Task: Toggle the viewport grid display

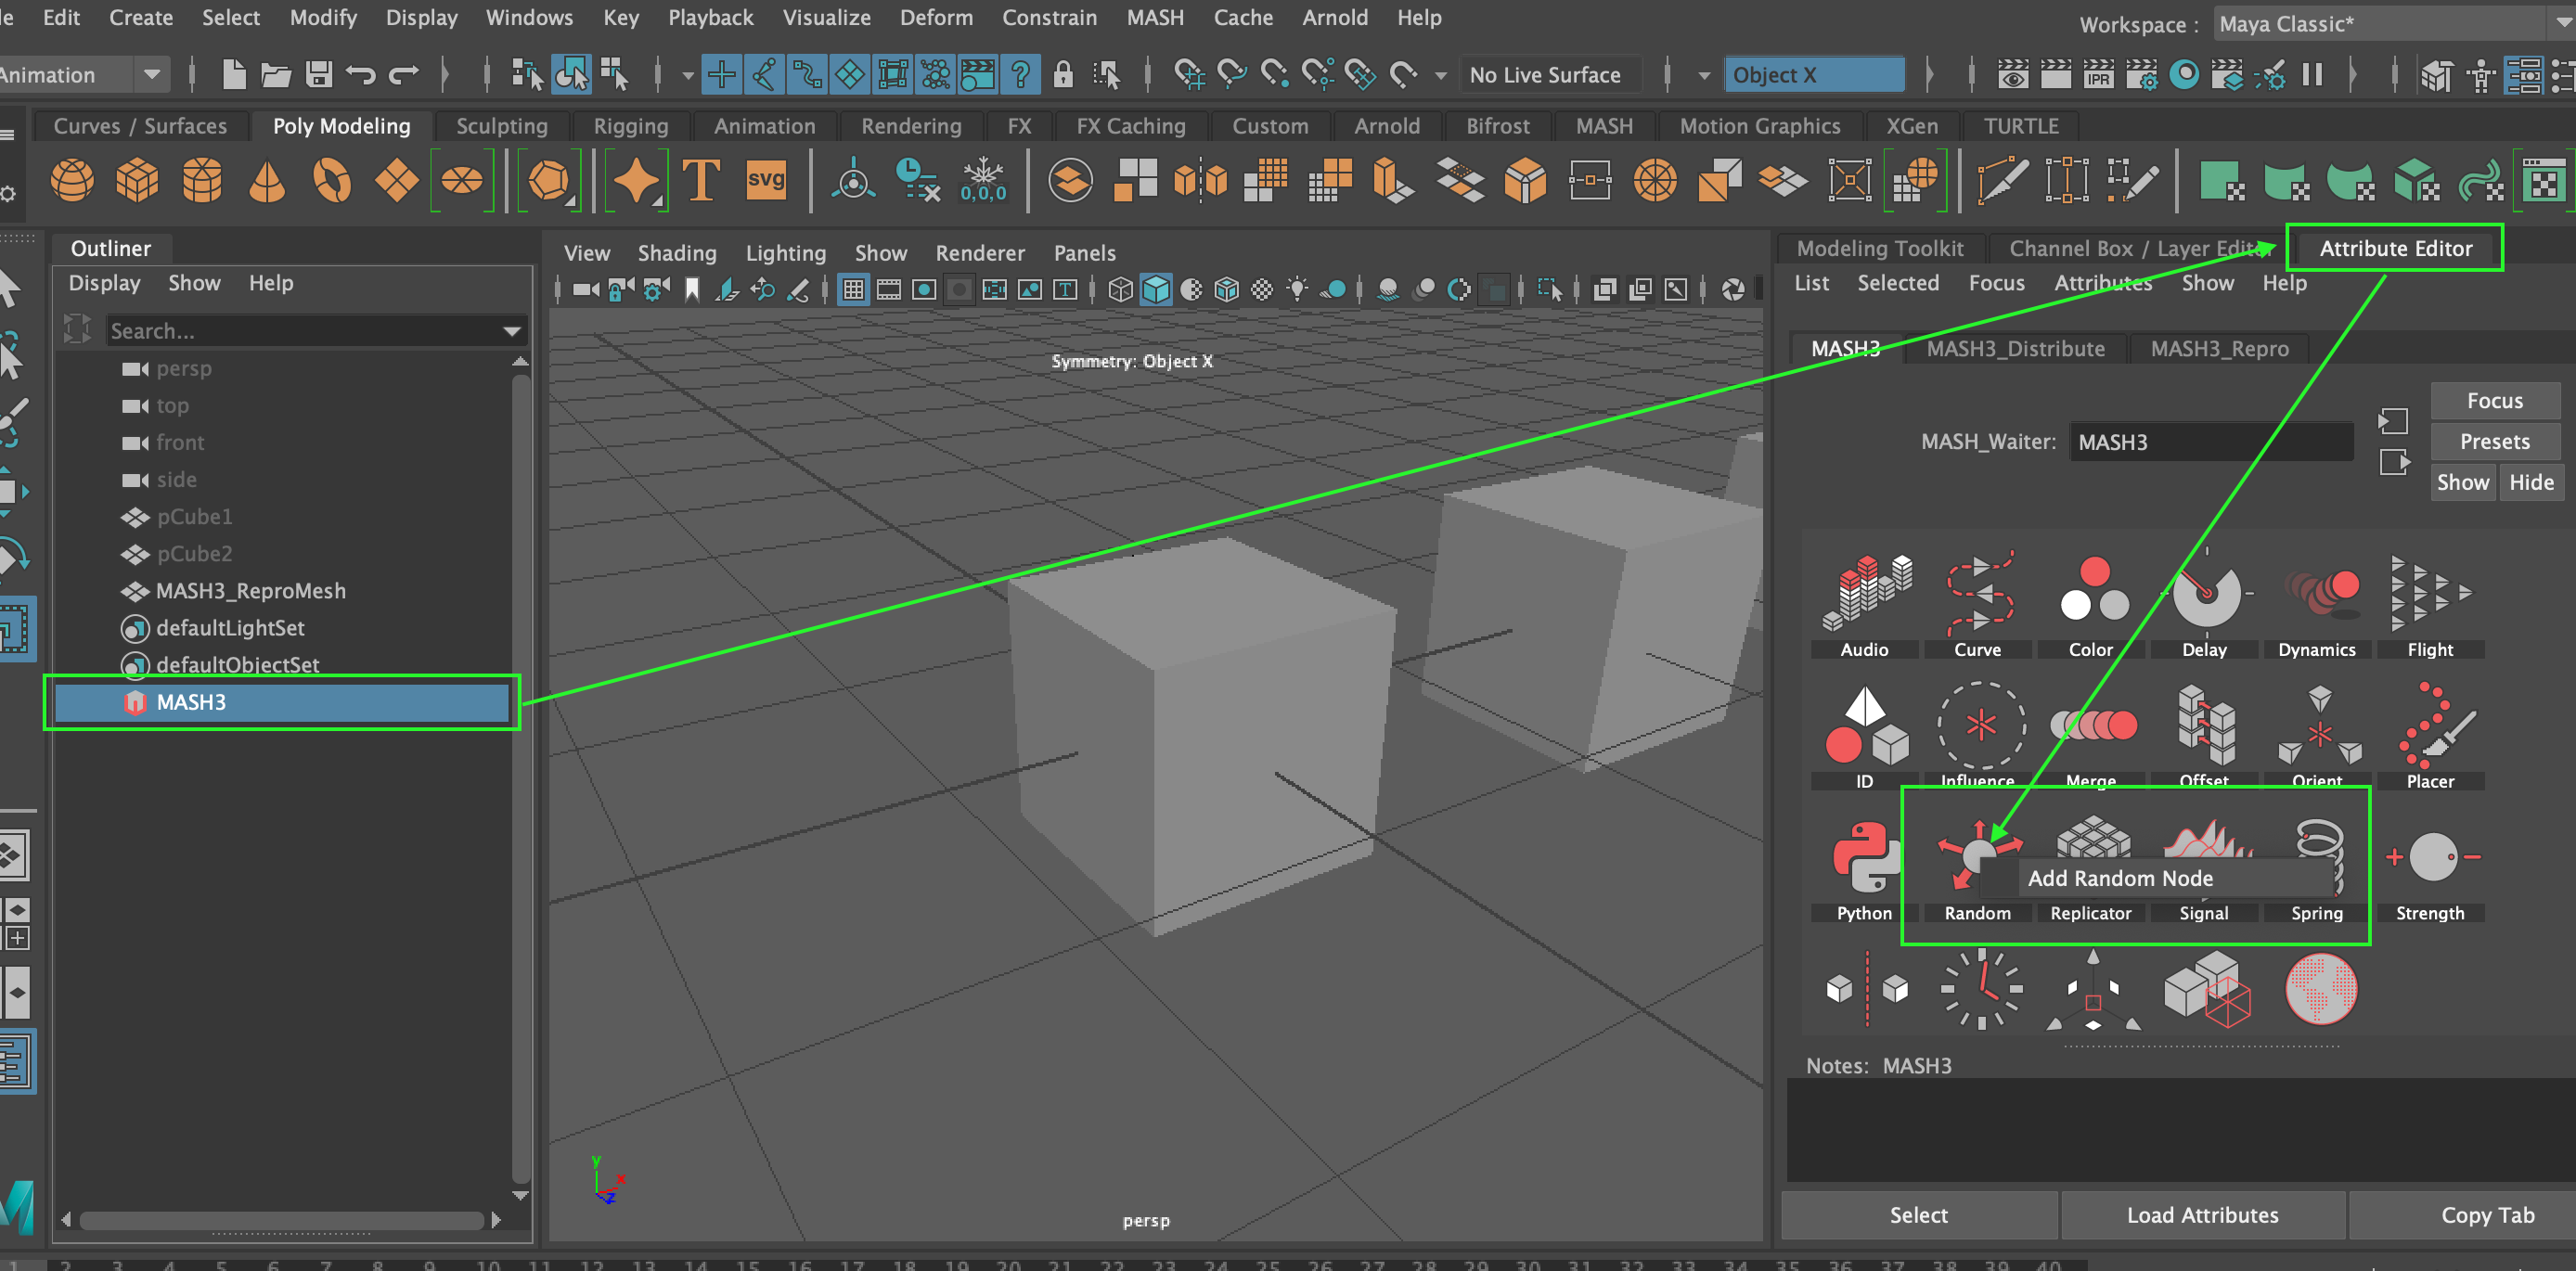Action: [x=853, y=289]
